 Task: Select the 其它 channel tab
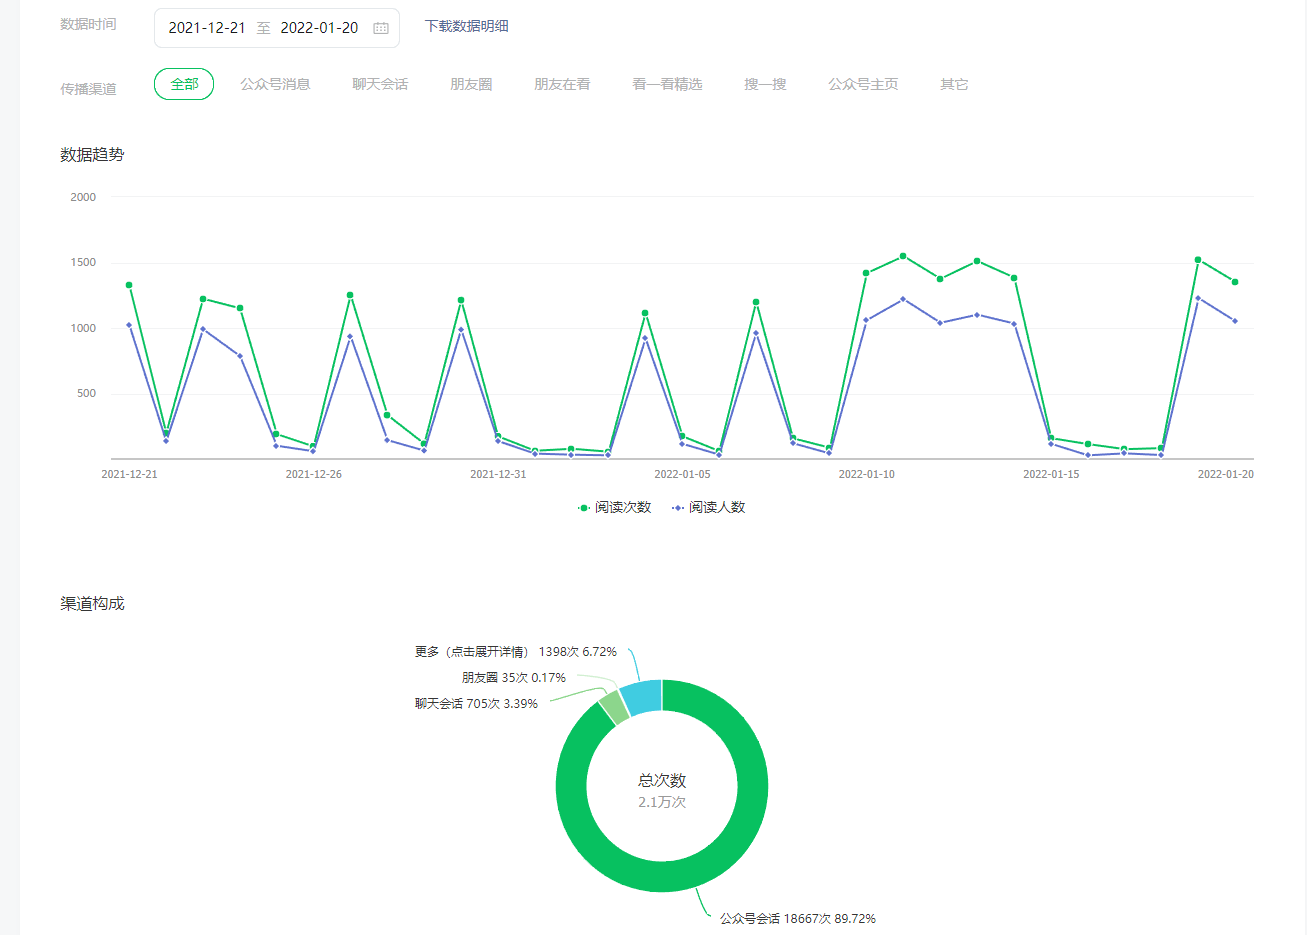(x=954, y=84)
